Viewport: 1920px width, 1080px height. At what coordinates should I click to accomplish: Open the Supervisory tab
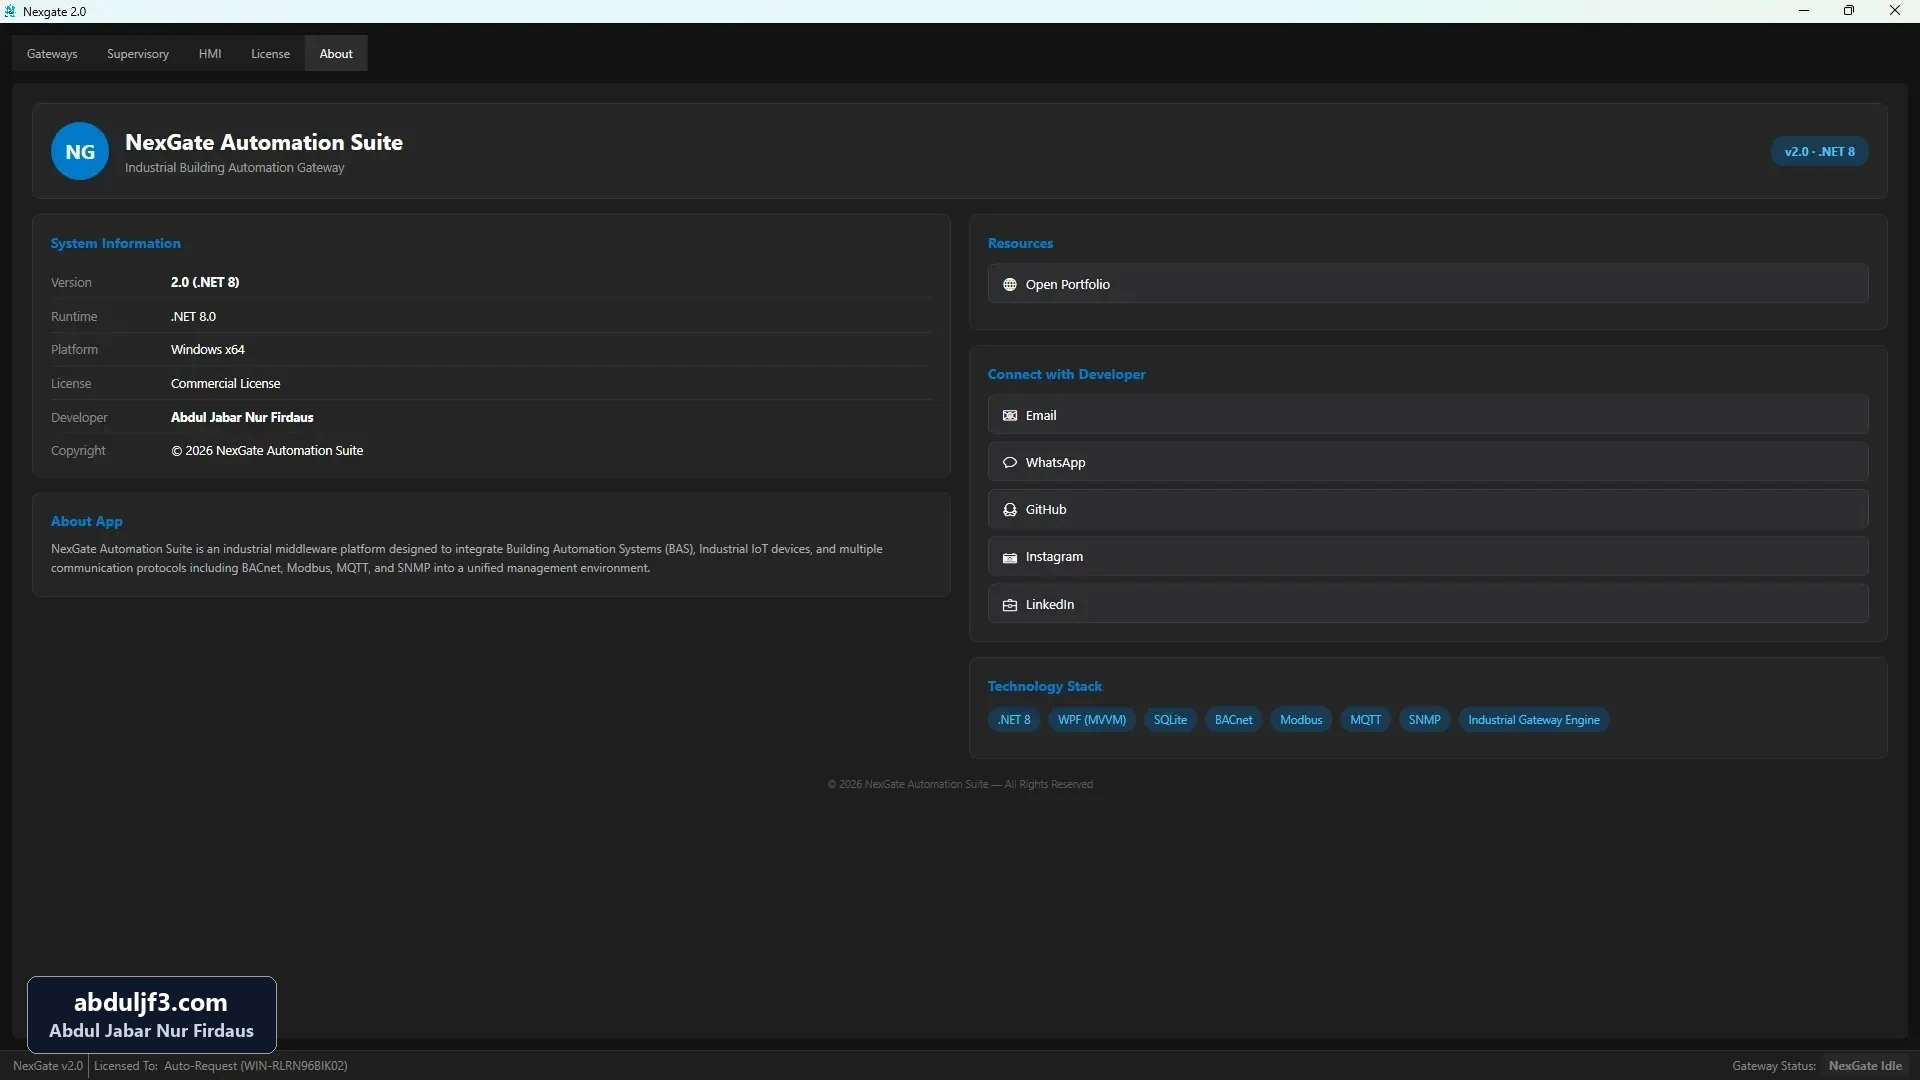point(138,54)
